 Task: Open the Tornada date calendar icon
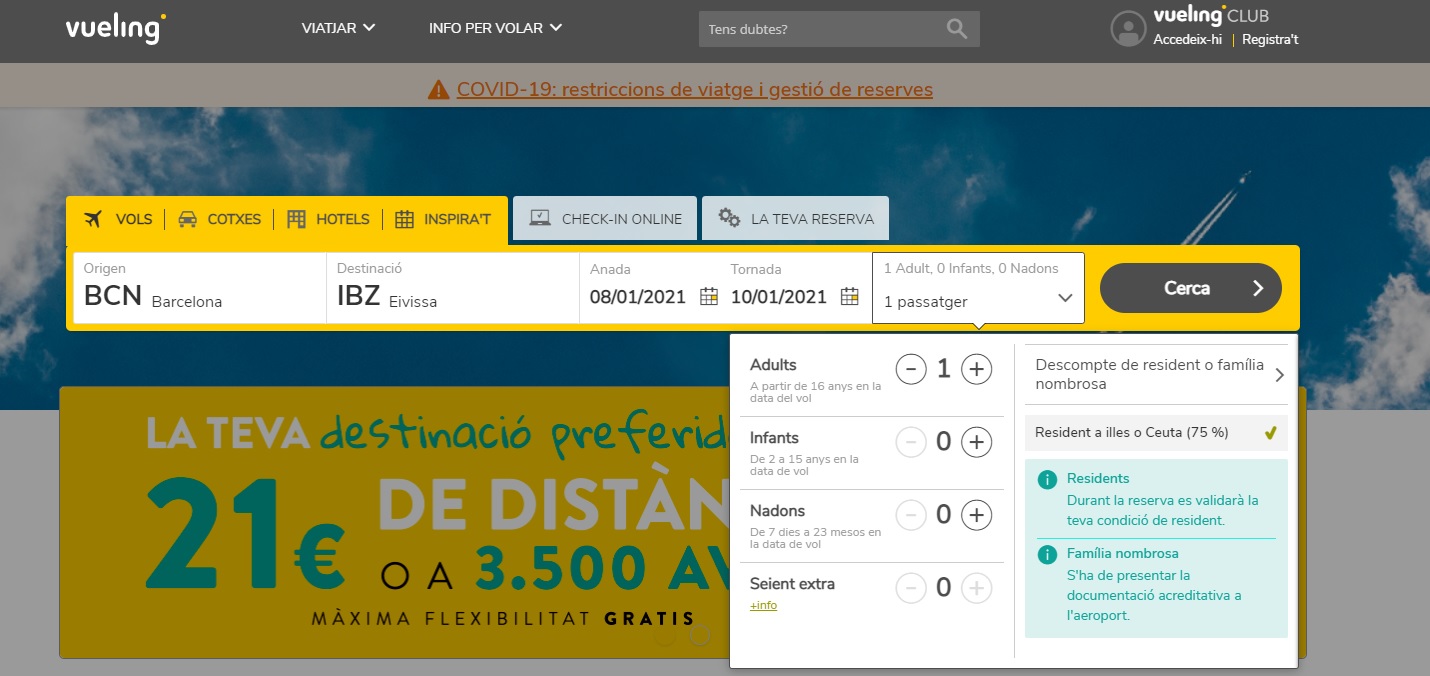(x=849, y=296)
